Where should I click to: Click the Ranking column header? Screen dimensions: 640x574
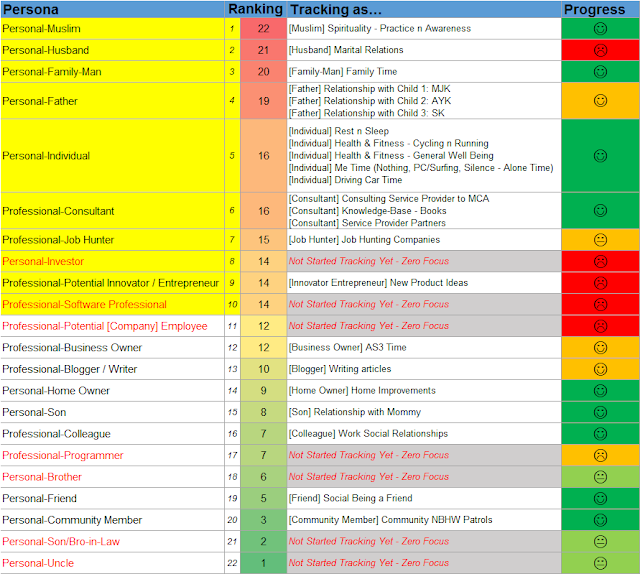pyautogui.click(x=256, y=9)
